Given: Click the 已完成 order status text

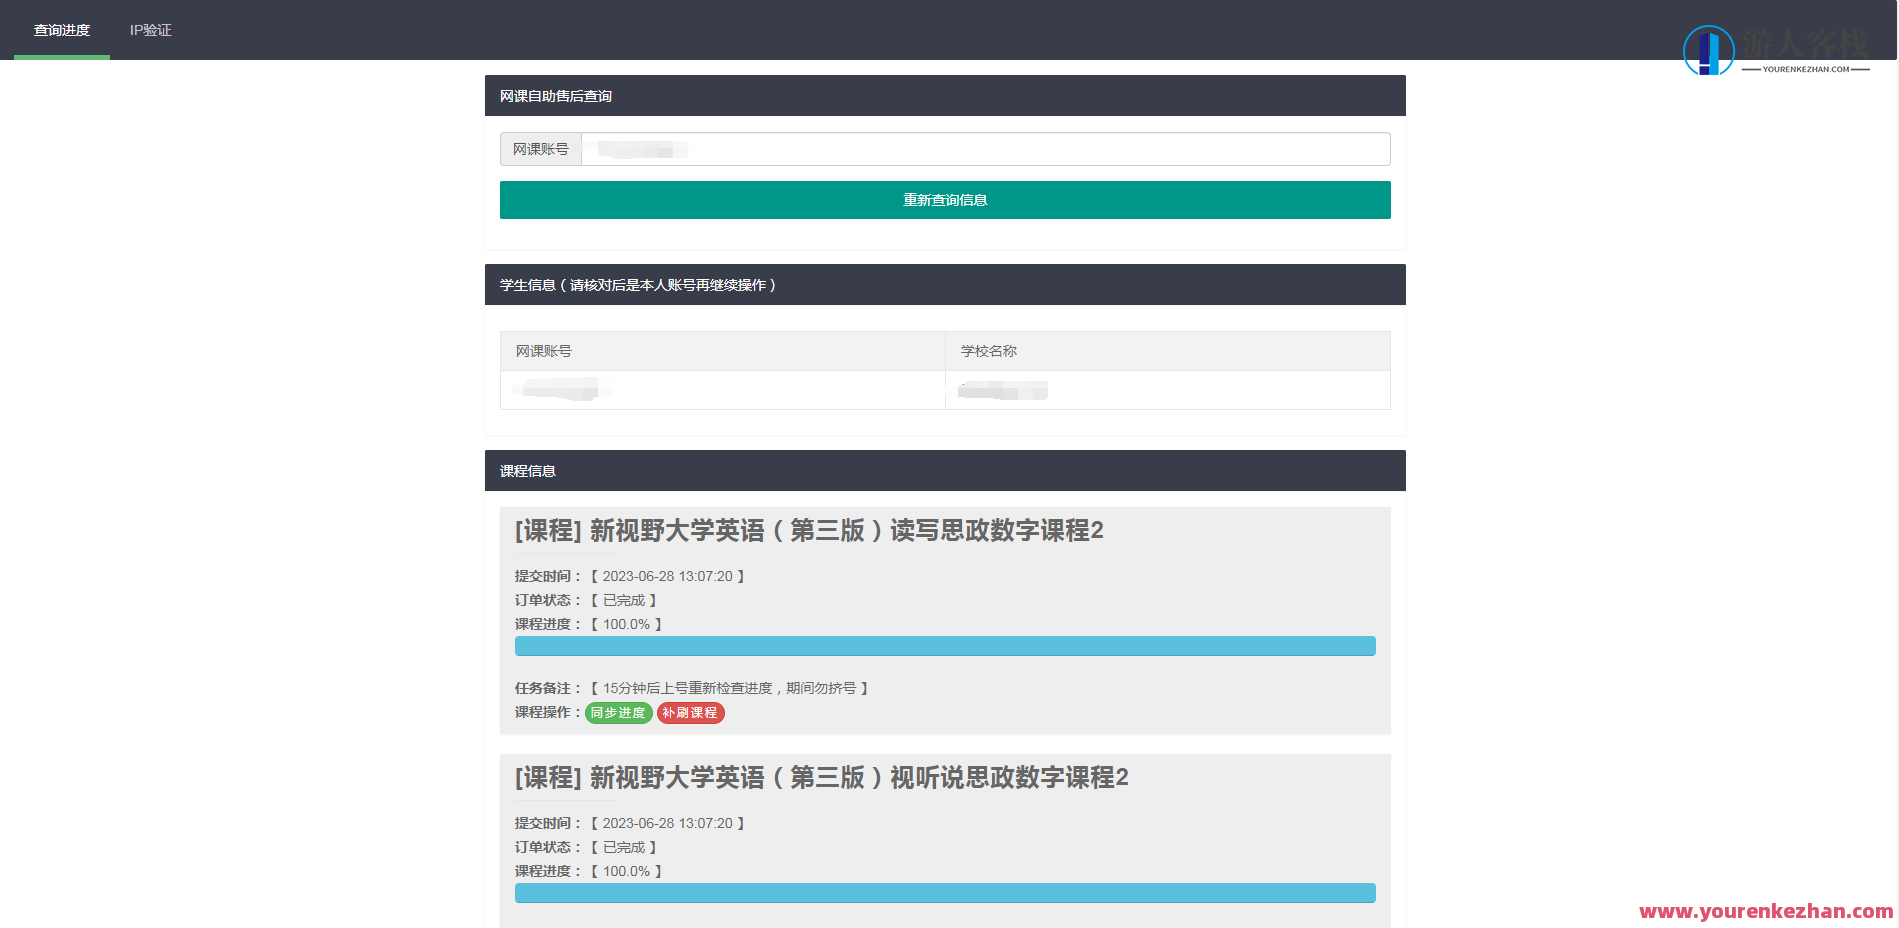Looking at the screenshot, I should (x=625, y=600).
